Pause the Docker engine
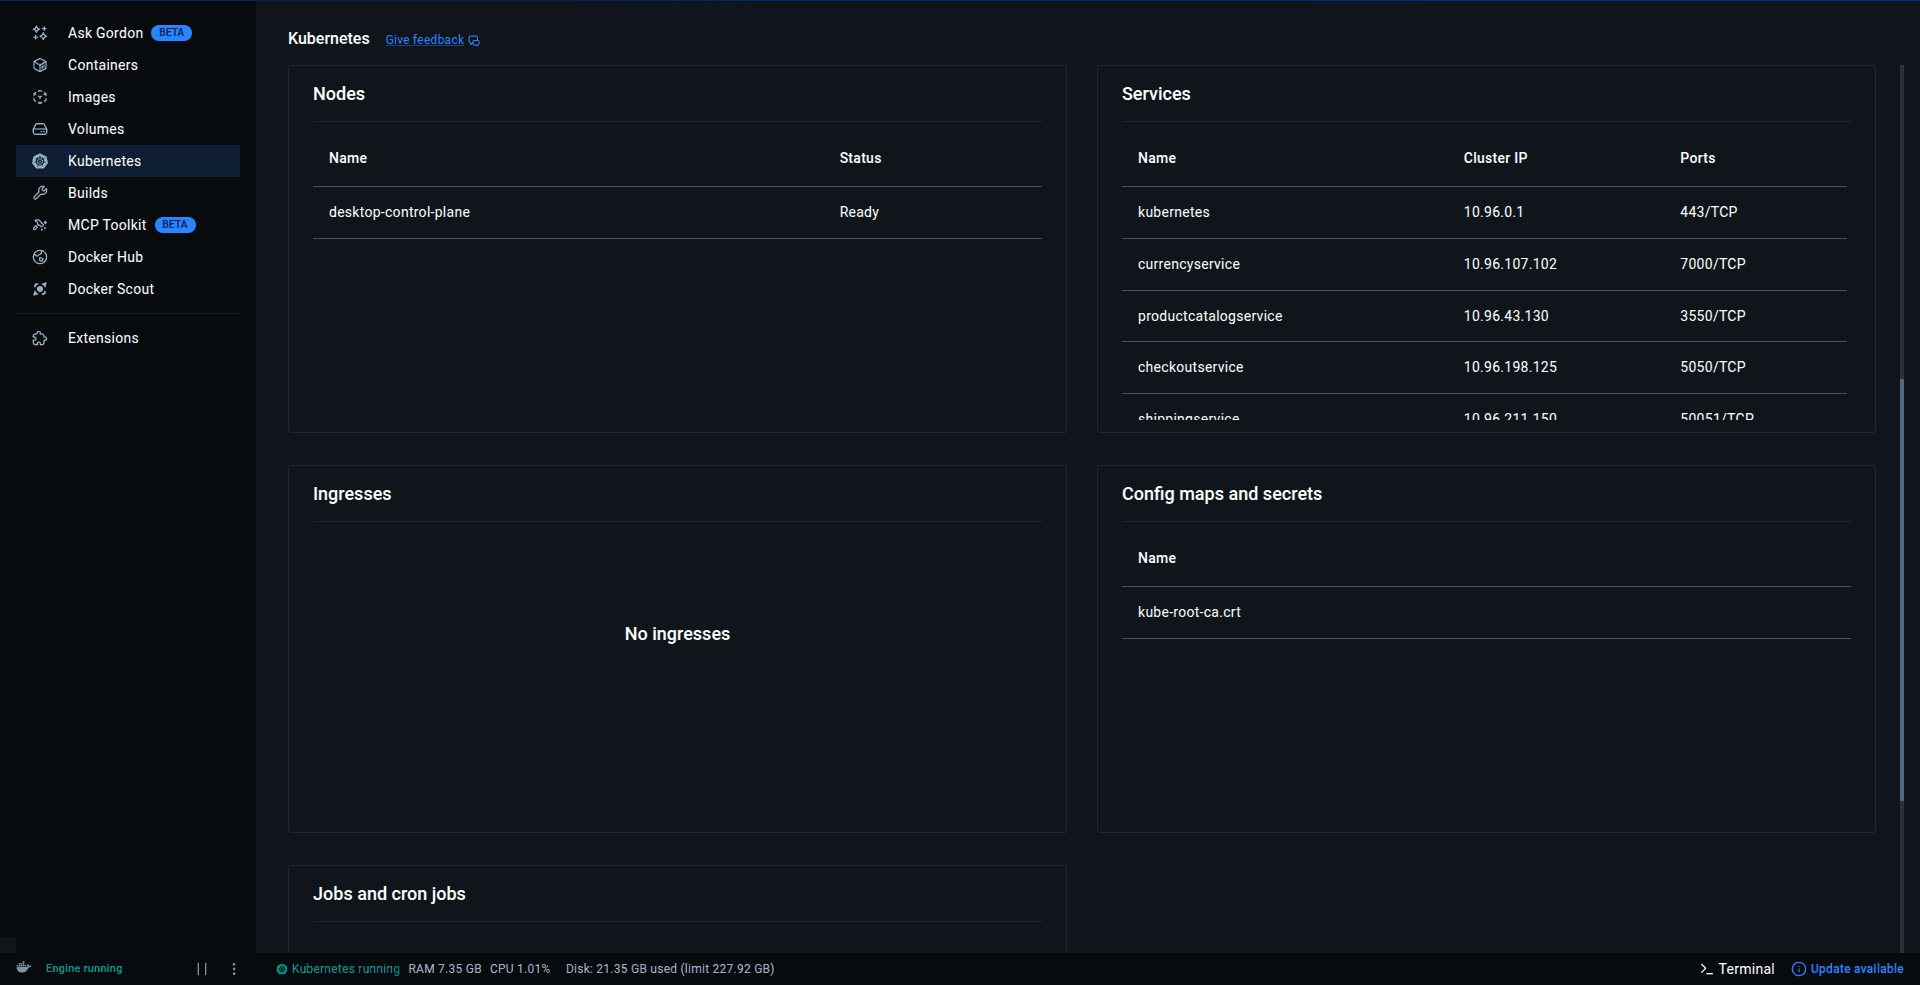Viewport: 1920px width, 985px height. tap(202, 969)
